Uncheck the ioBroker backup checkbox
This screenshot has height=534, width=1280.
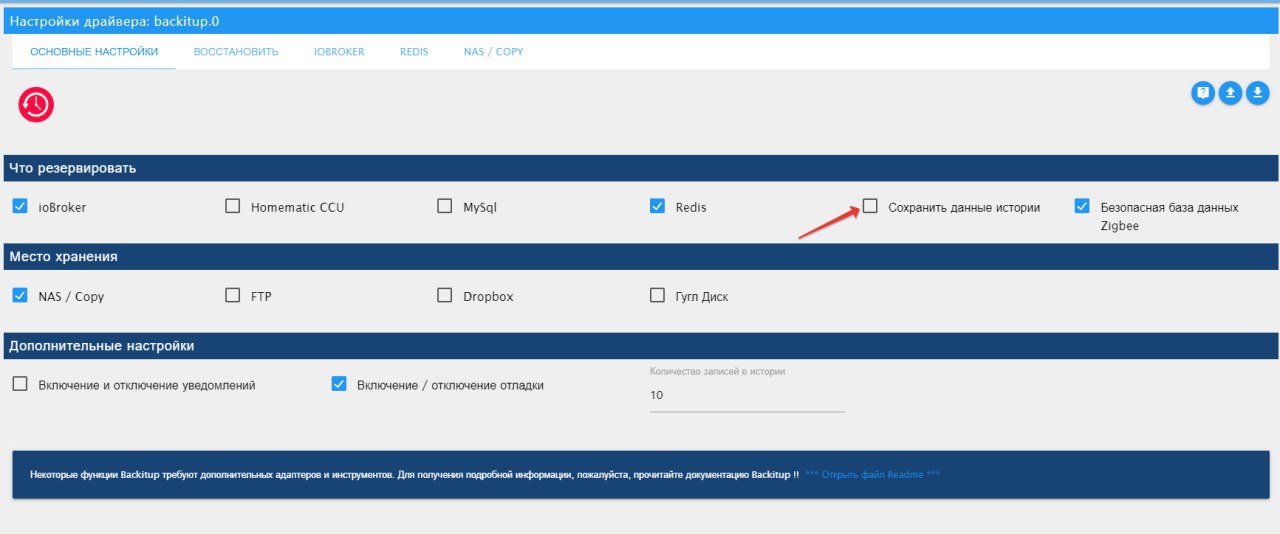pyautogui.click(x=20, y=206)
